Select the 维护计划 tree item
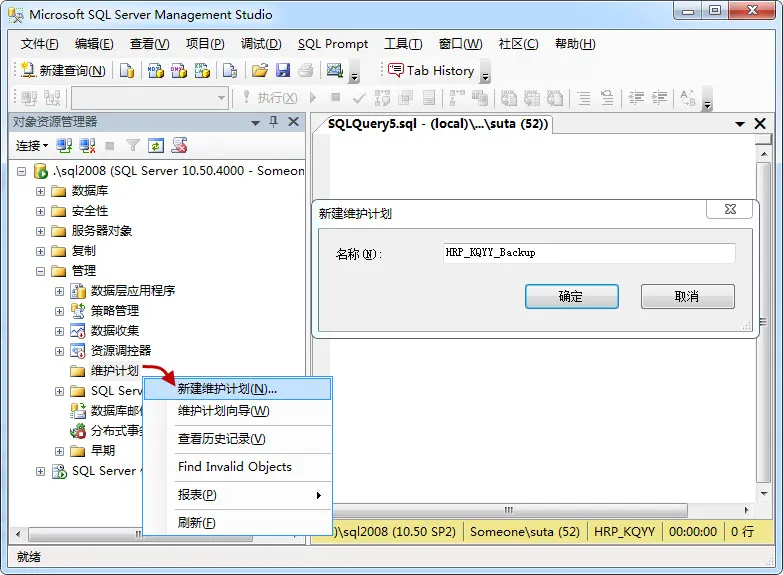The image size is (783, 575). [x=114, y=371]
